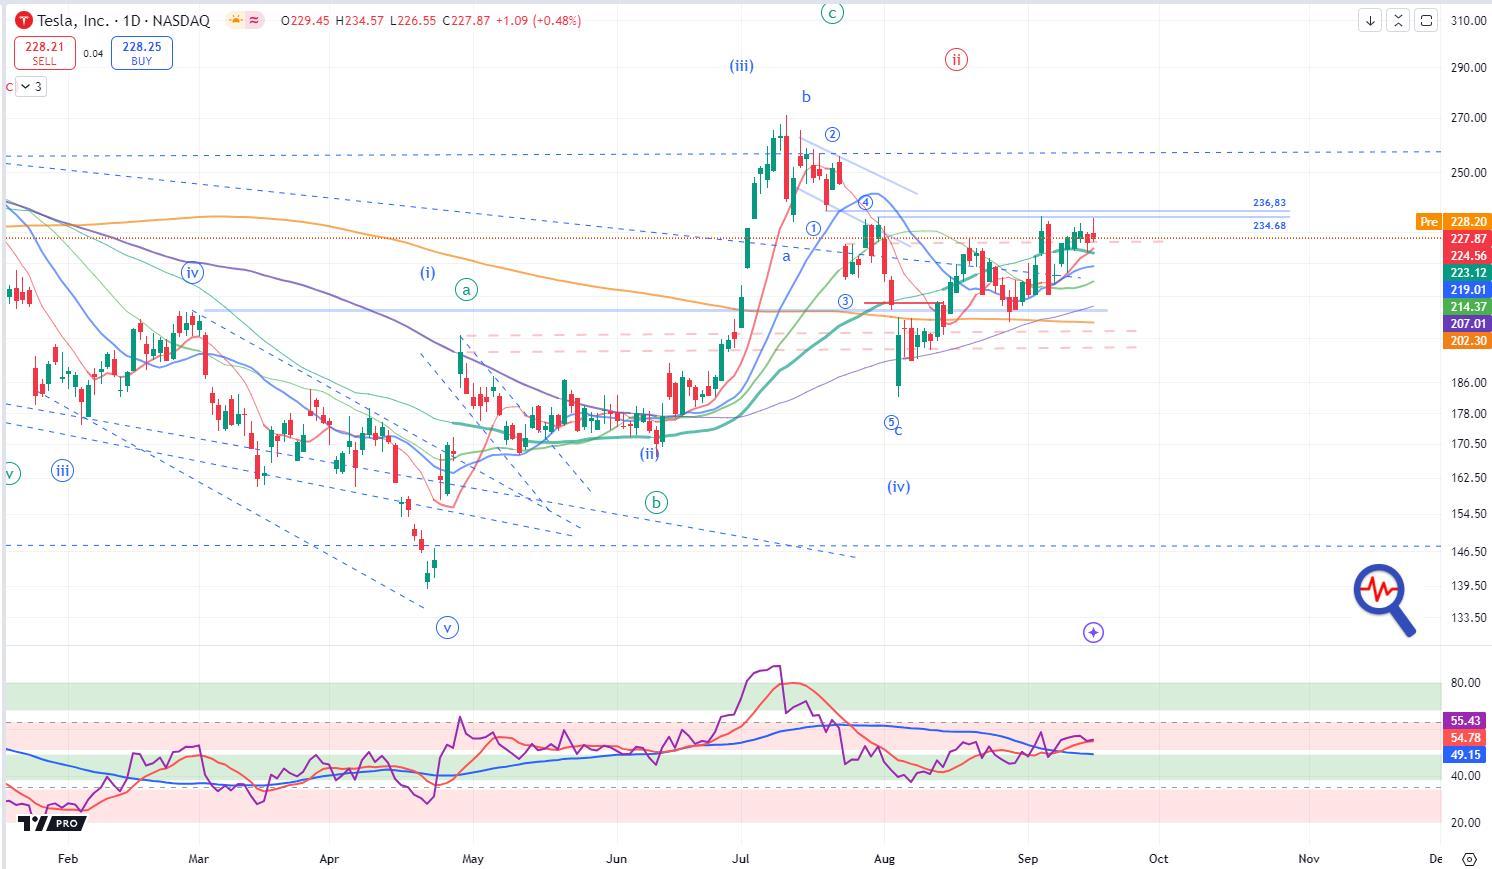
Task: Click the circled iii wave label near February
Action: 62,471
